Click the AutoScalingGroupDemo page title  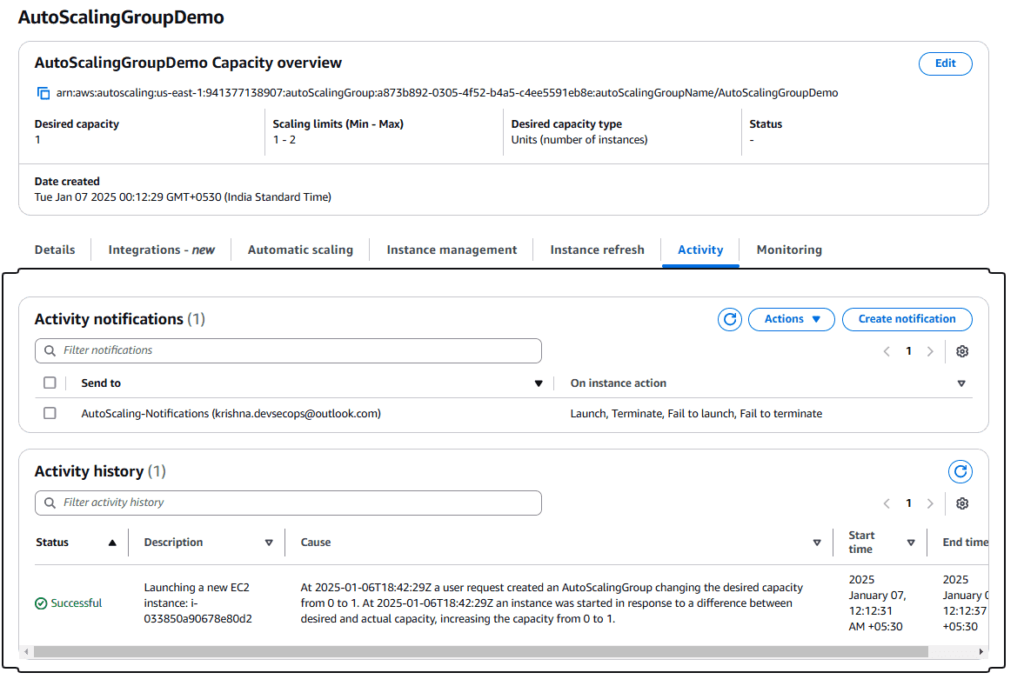click(121, 17)
